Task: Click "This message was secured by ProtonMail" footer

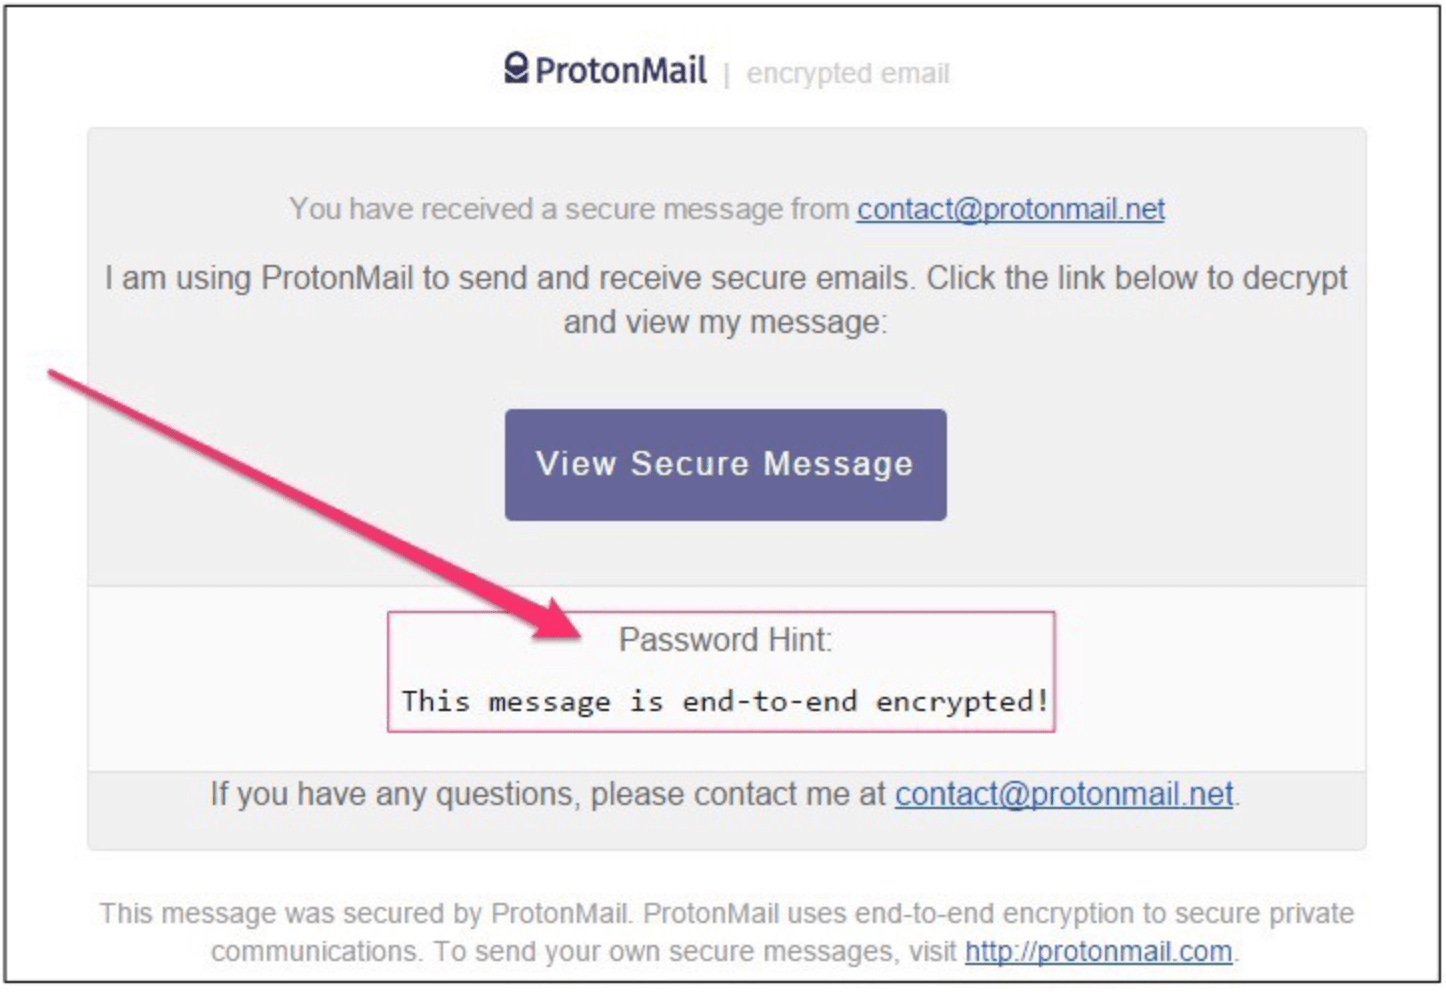Action: click(365, 914)
